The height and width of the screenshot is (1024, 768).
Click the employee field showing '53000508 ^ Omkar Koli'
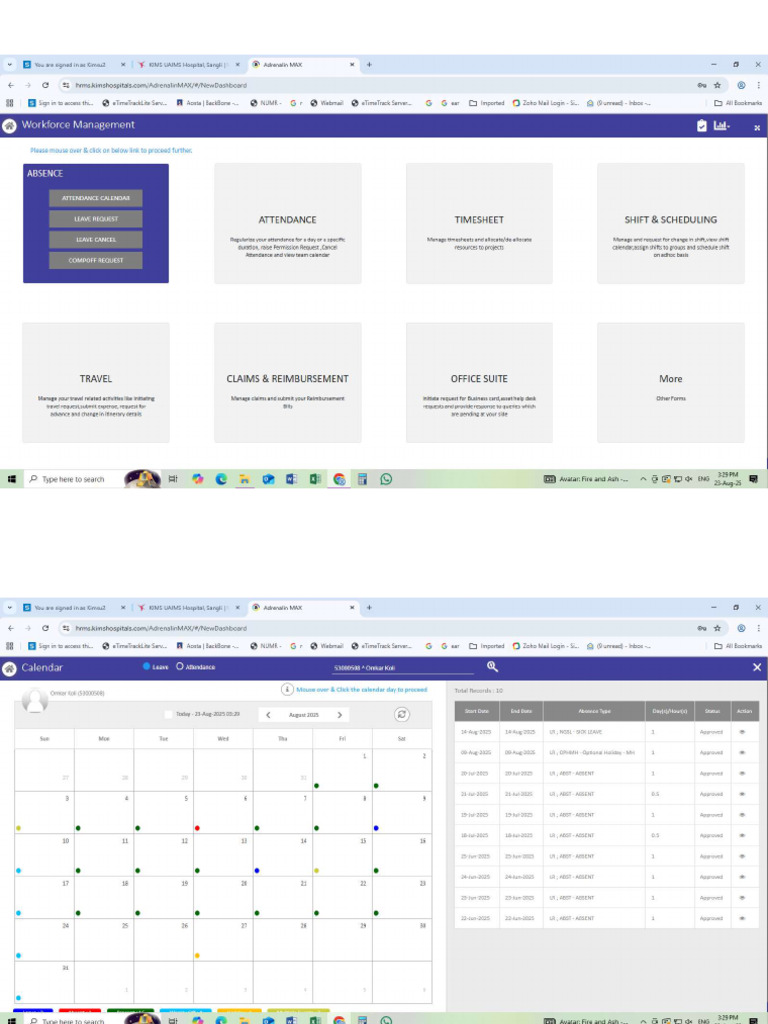[x=403, y=668]
